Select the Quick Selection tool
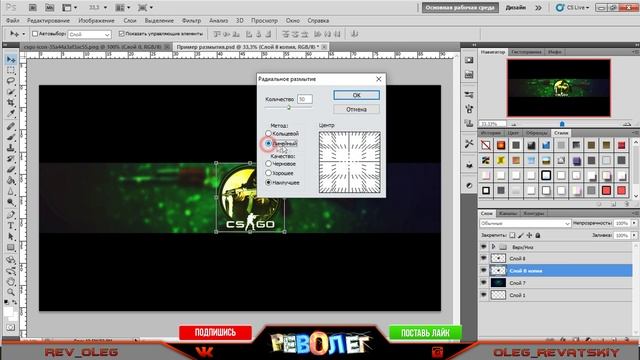Screen dimensions: 640x360 [x=11, y=92]
